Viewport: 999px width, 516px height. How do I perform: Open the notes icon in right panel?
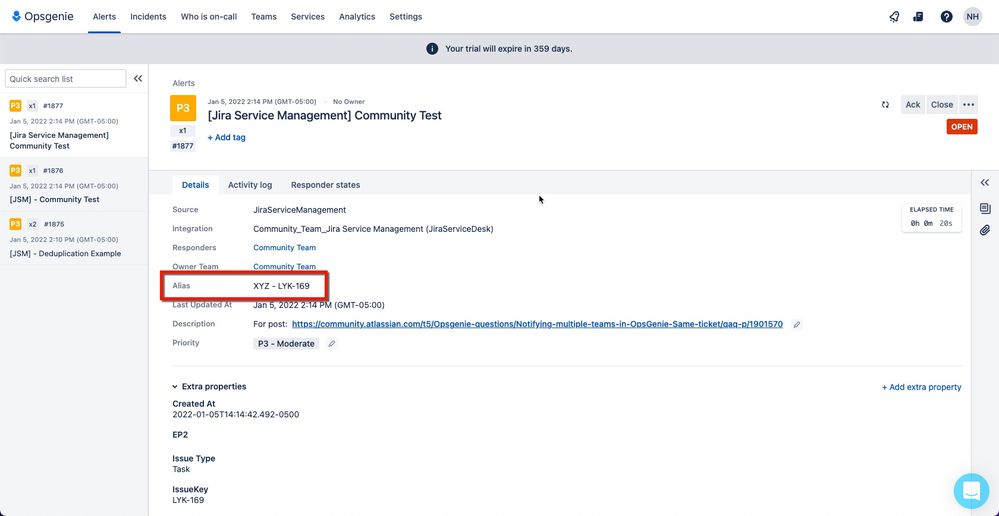pyautogui.click(x=984, y=208)
